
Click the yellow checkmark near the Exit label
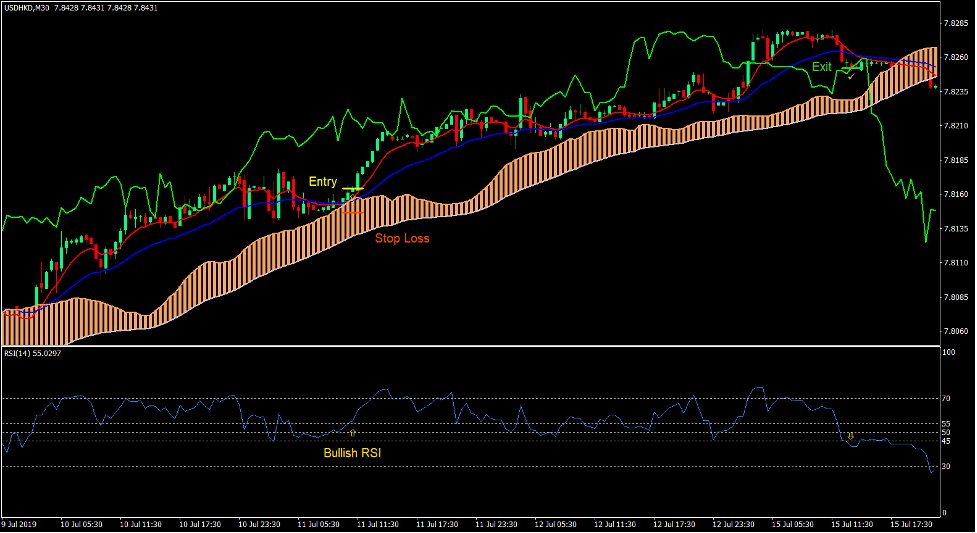pyautogui.click(x=851, y=76)
